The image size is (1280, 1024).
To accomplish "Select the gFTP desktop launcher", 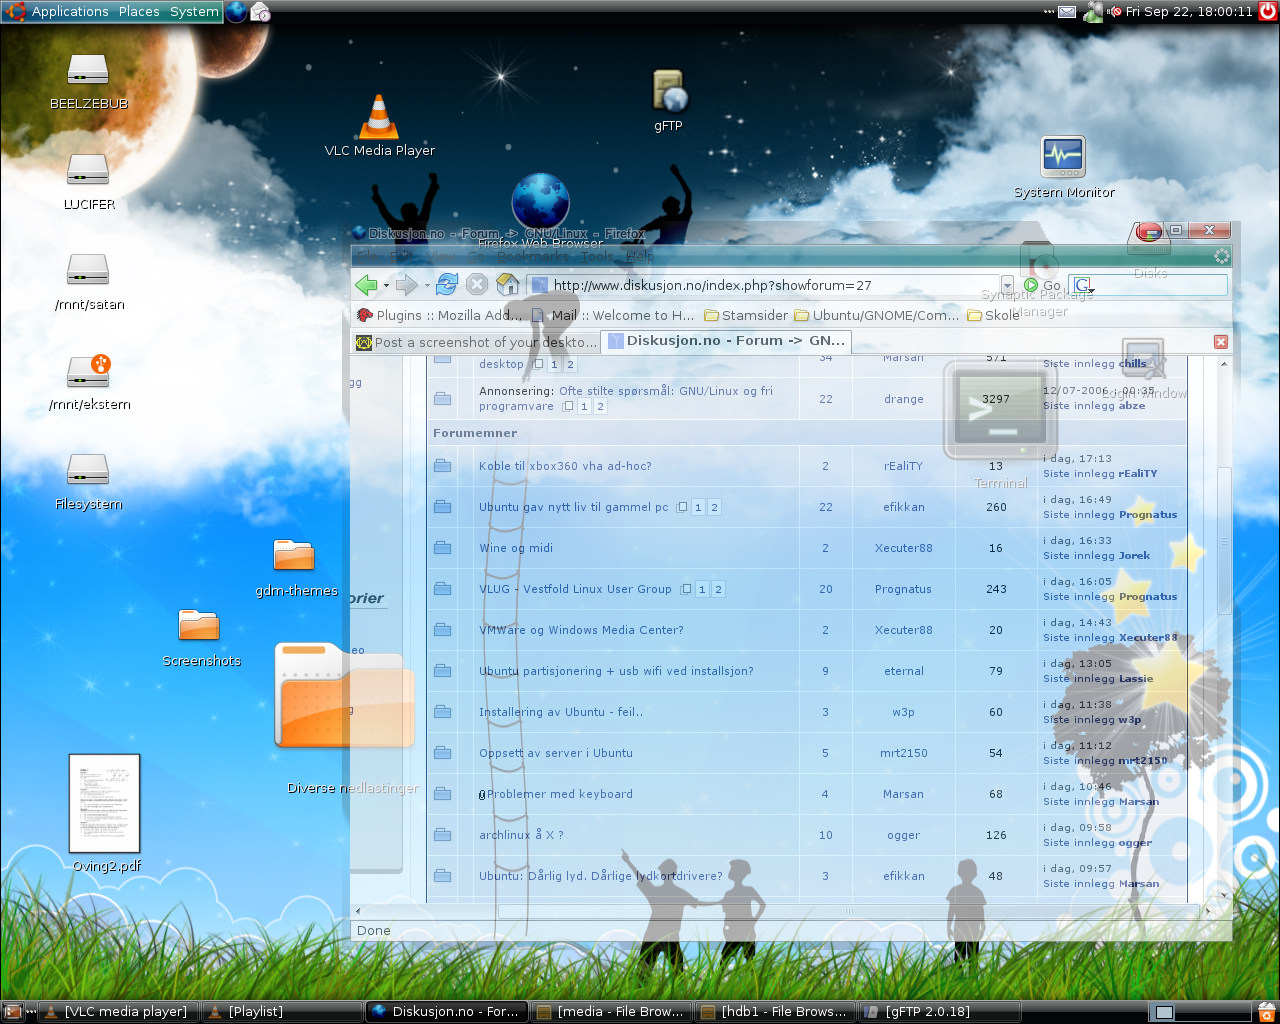I will [669, 91].
